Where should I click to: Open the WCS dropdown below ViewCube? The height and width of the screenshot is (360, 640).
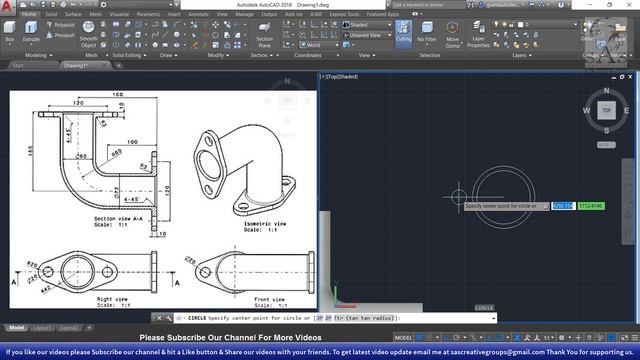pos(606,145)
